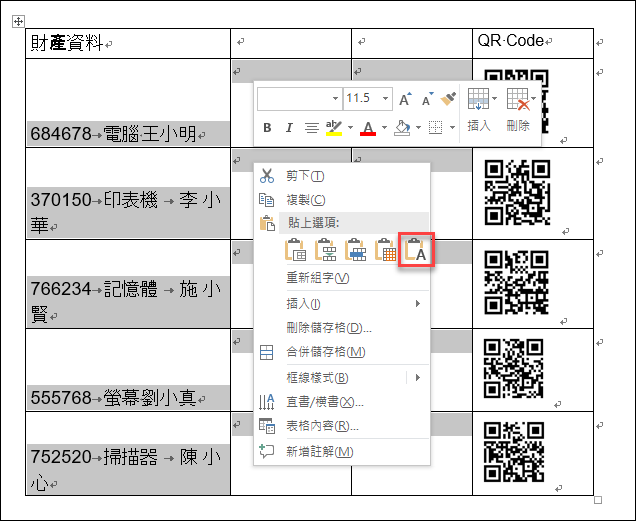Click the 370150 印表機 李小華 cell
Screen dimensions: 636x521
coord(128,194)
